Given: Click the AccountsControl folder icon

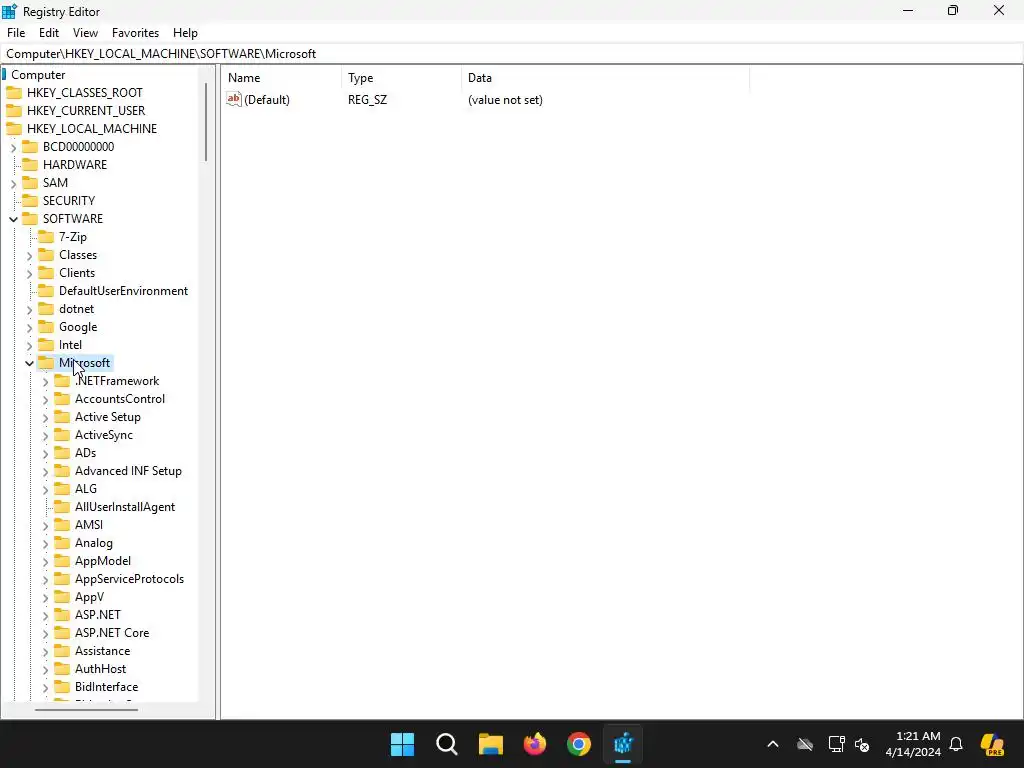Looking at the screenshot, I should (x=62, y=398).
